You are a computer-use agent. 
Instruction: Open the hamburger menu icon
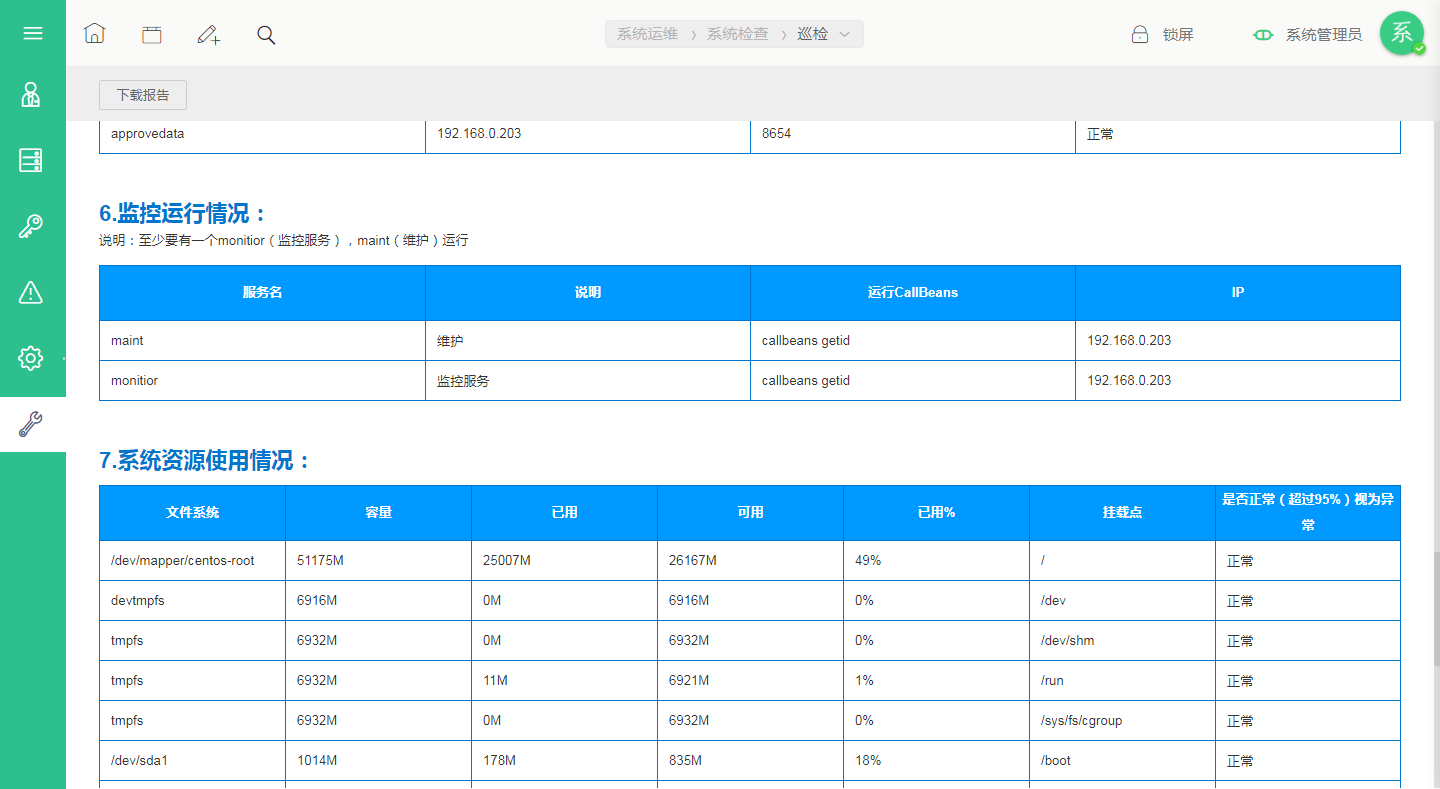point(33,33)
